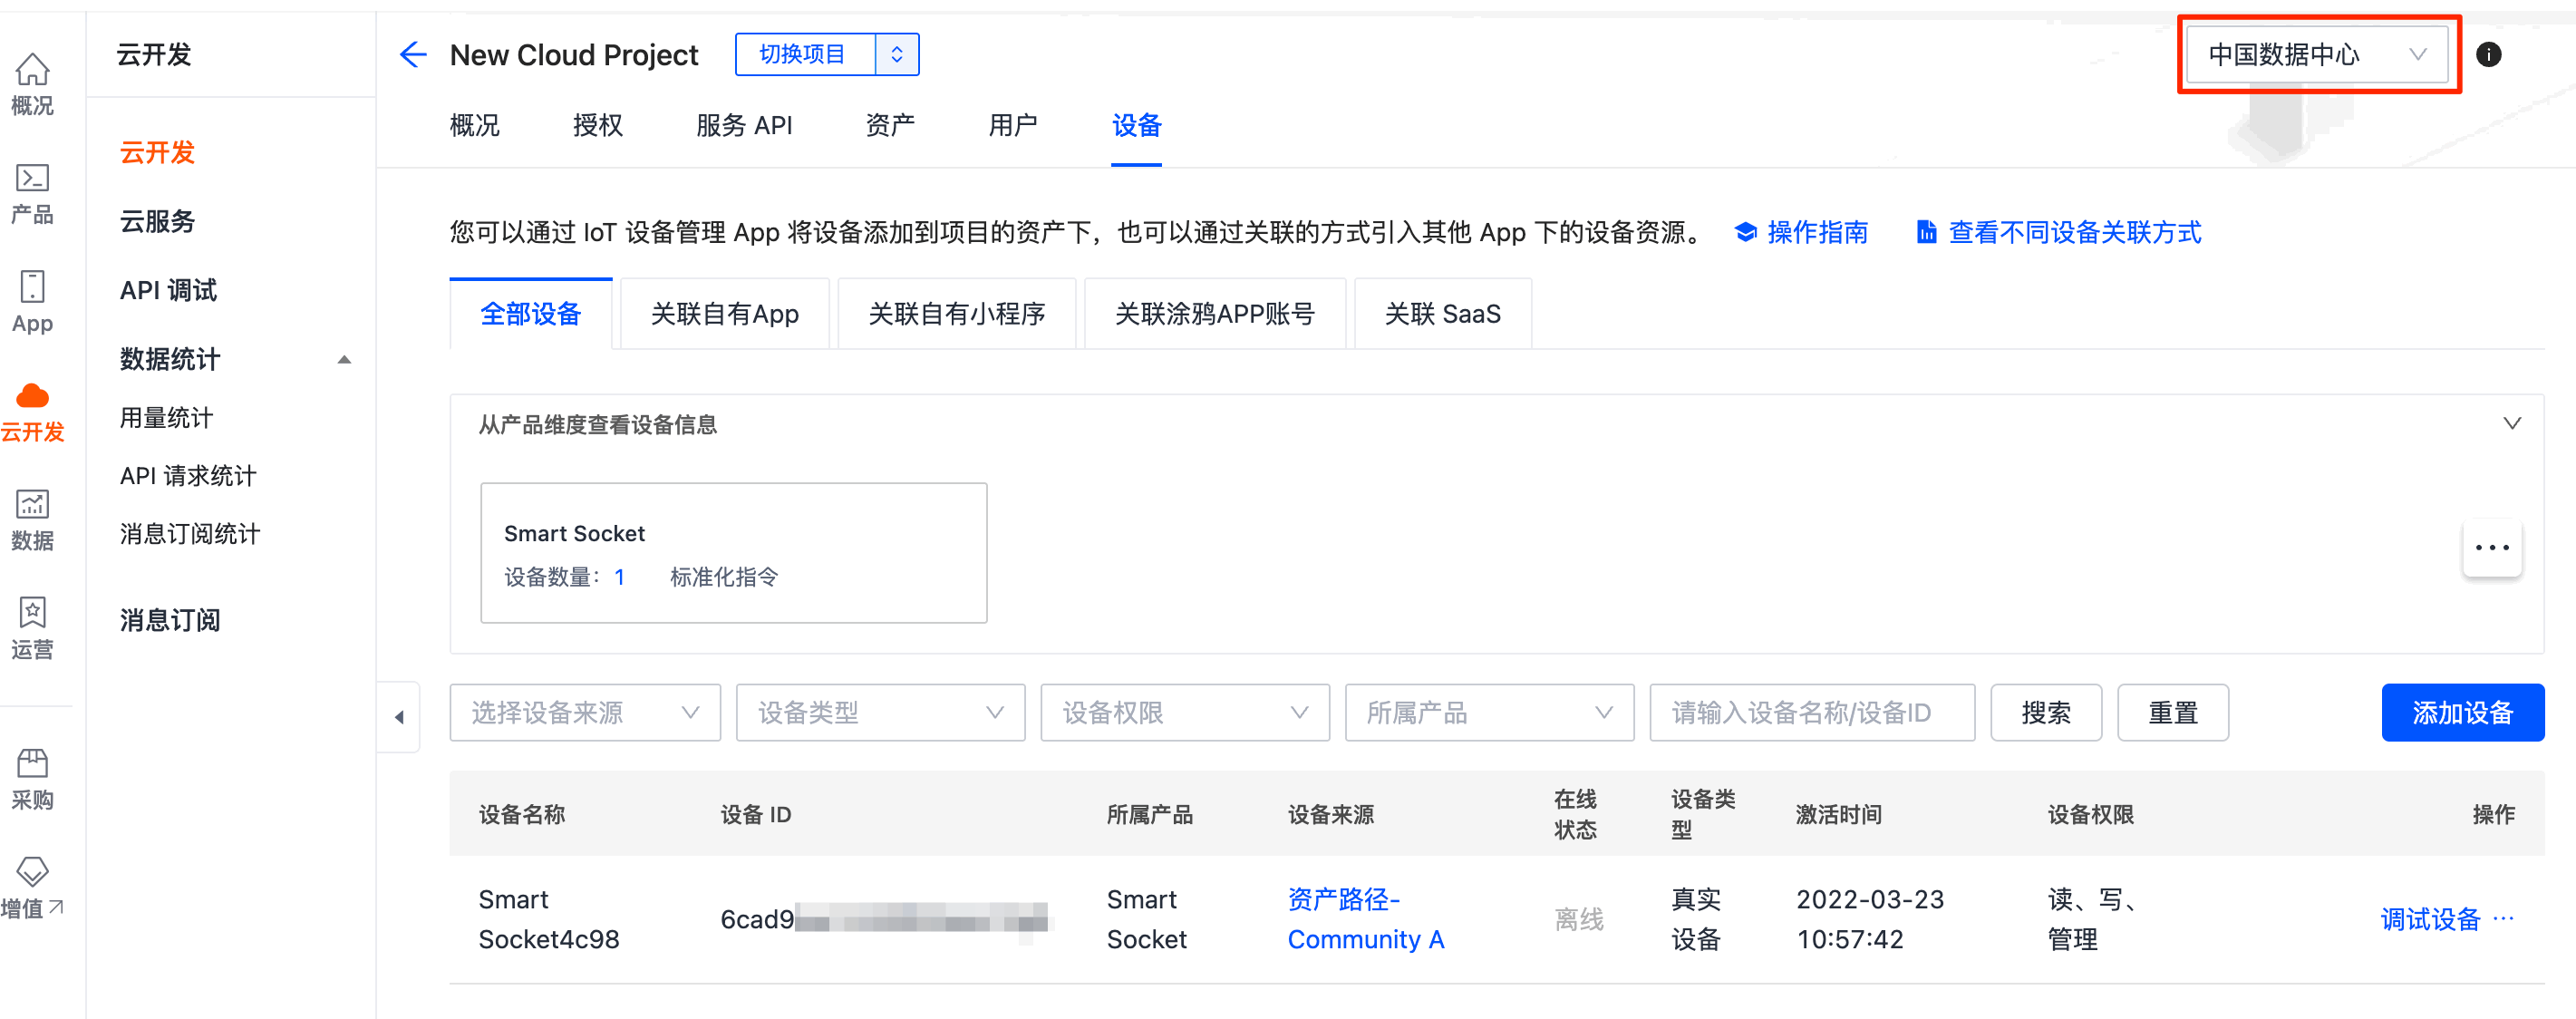Viewport: 2576px width, 1019px height.
Task: Click the 激活时间 column header
Action: [x=1838, y=814]
